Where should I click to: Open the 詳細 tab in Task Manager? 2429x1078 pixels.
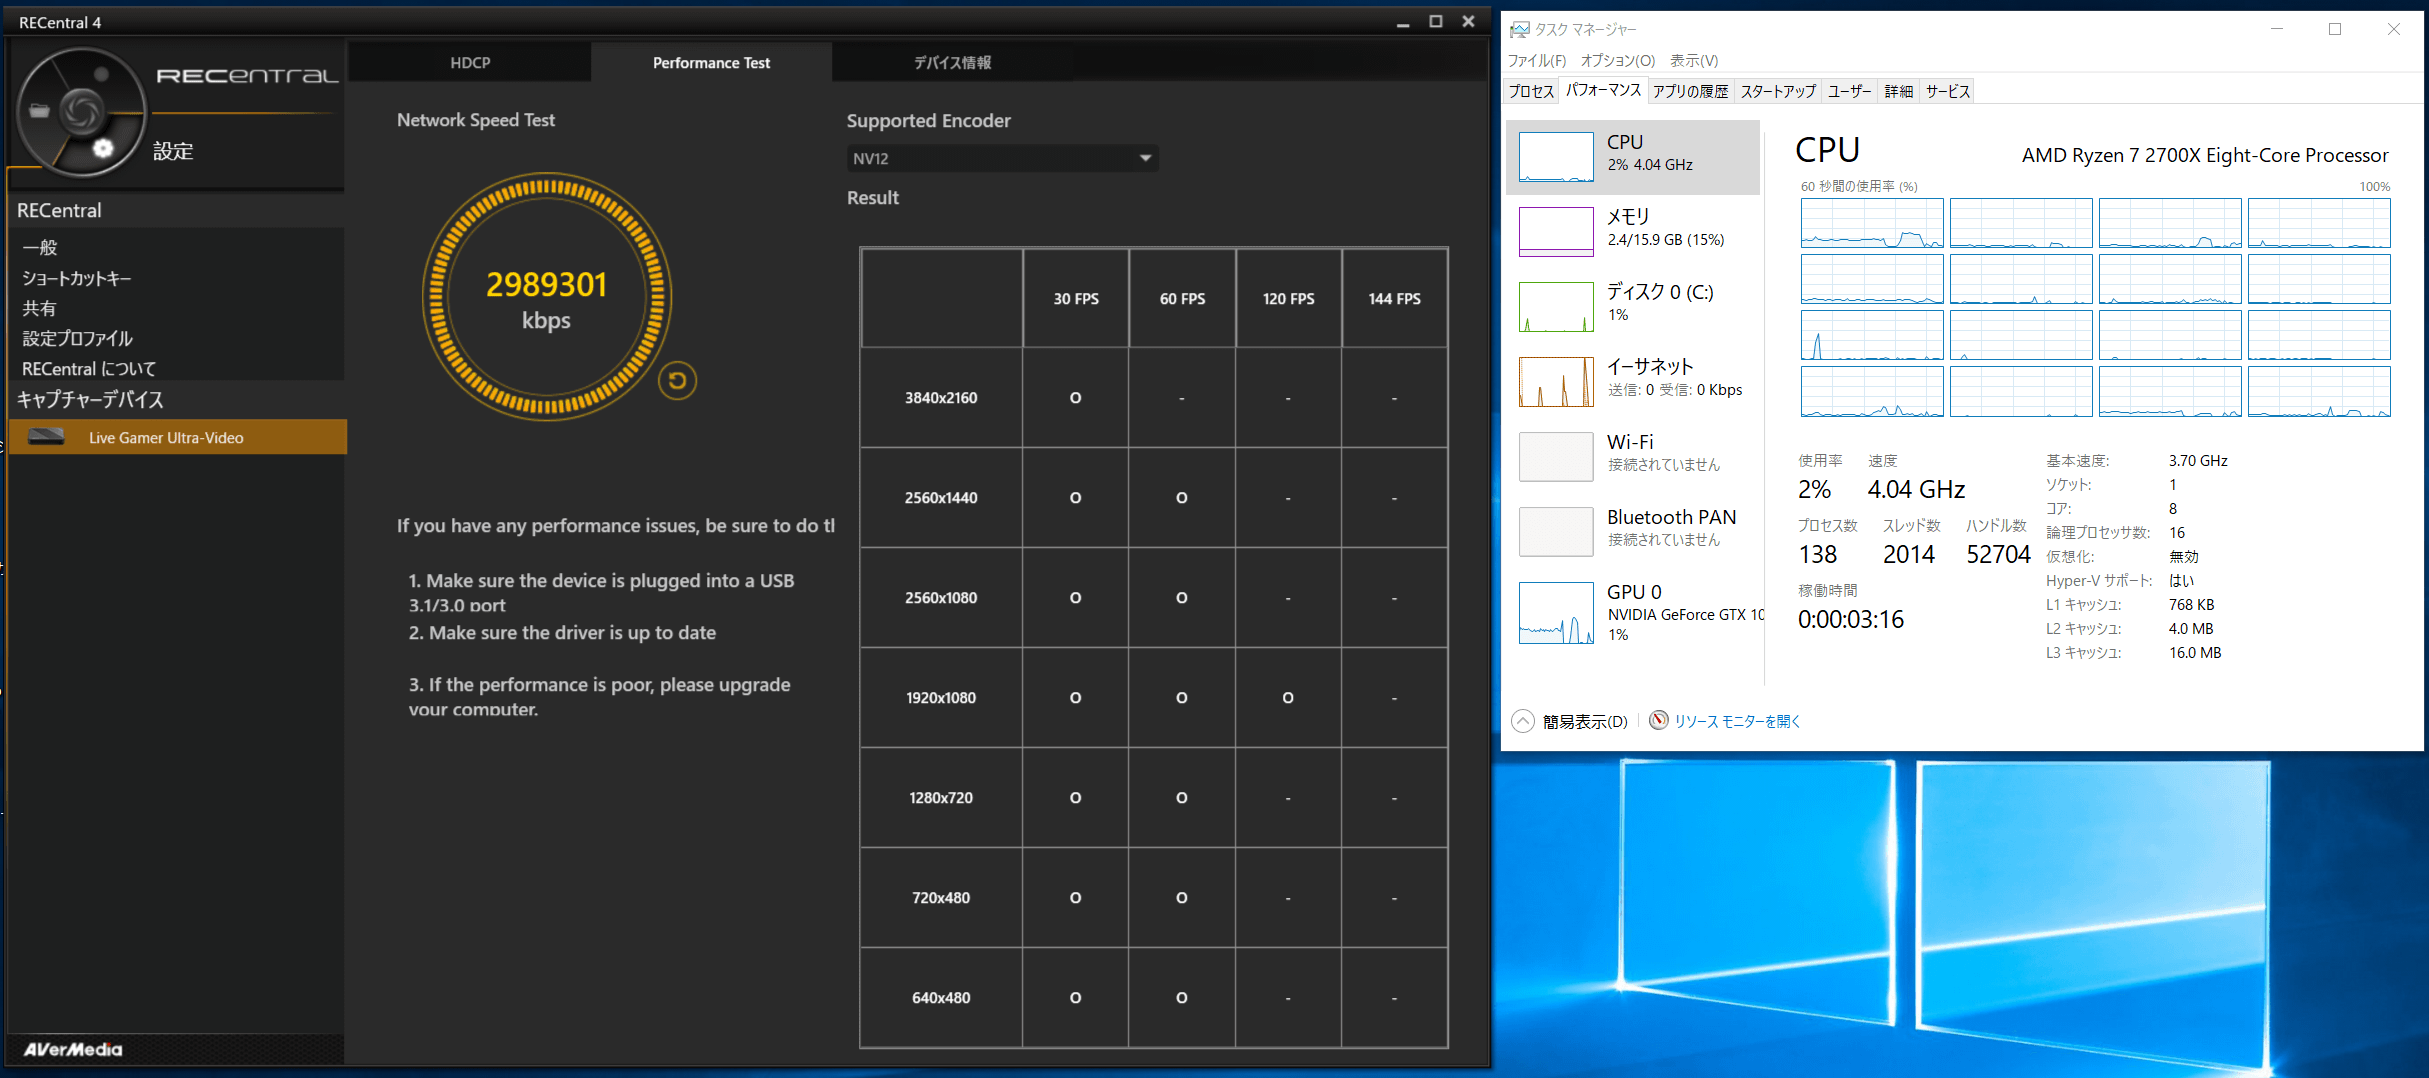1898,91
